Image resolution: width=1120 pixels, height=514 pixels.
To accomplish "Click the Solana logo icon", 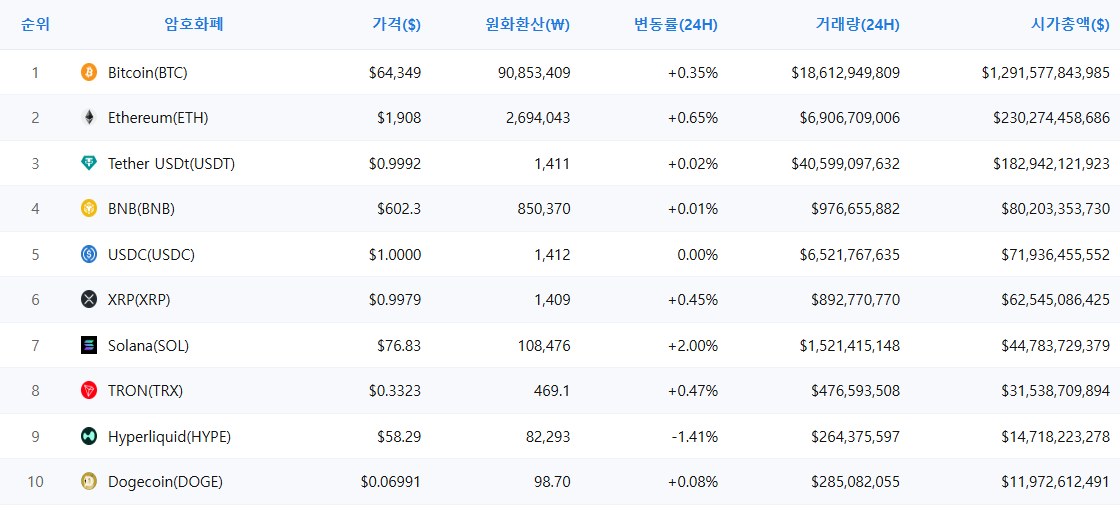I will pos(89,346).
